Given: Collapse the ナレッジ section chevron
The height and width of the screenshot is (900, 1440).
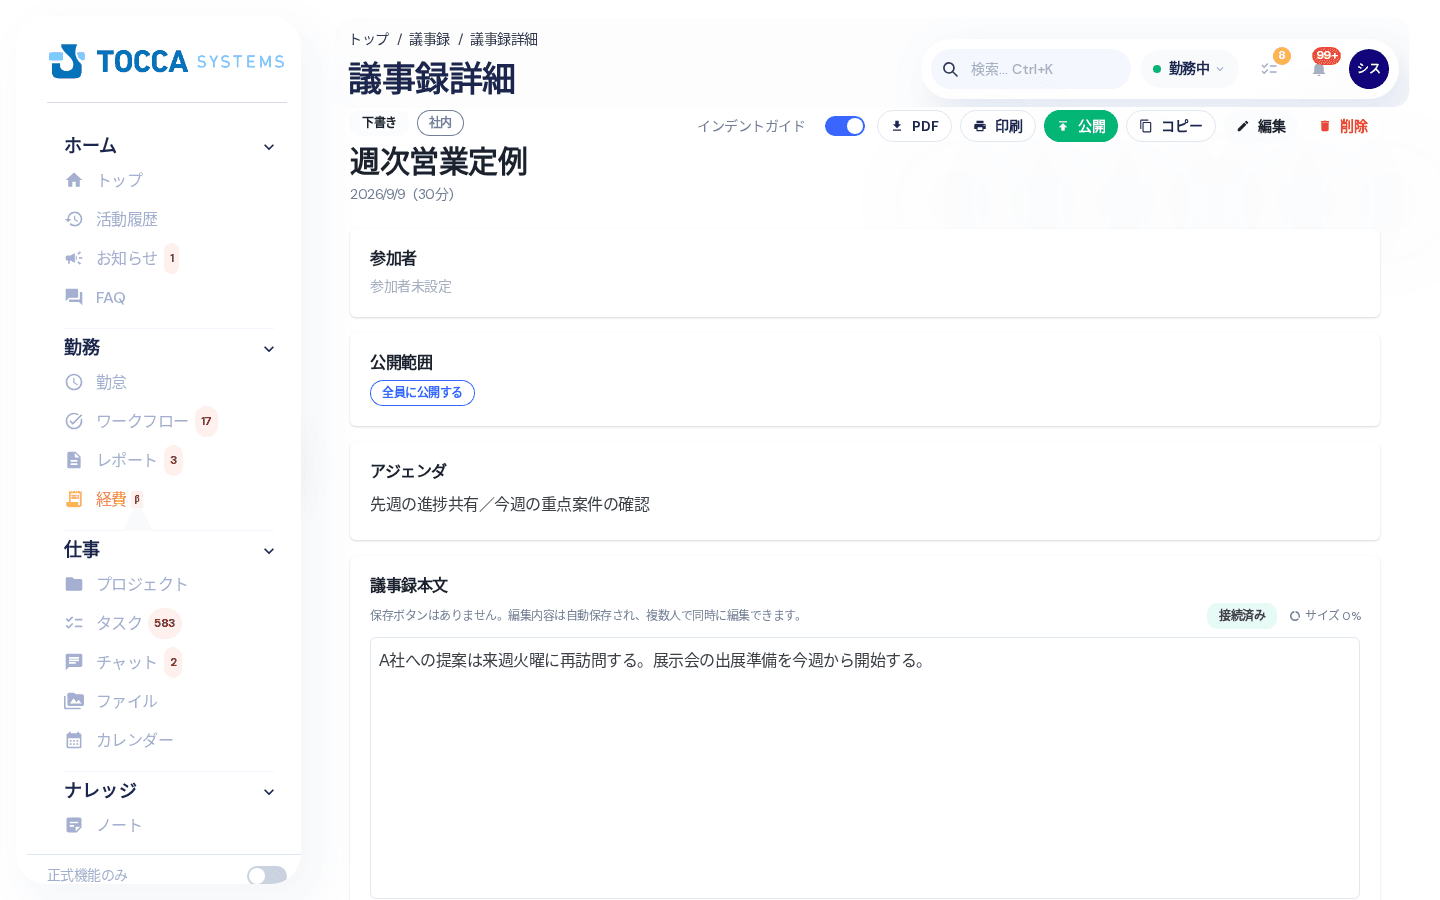Looking at the screenshot, I should (x=269, y=792).
